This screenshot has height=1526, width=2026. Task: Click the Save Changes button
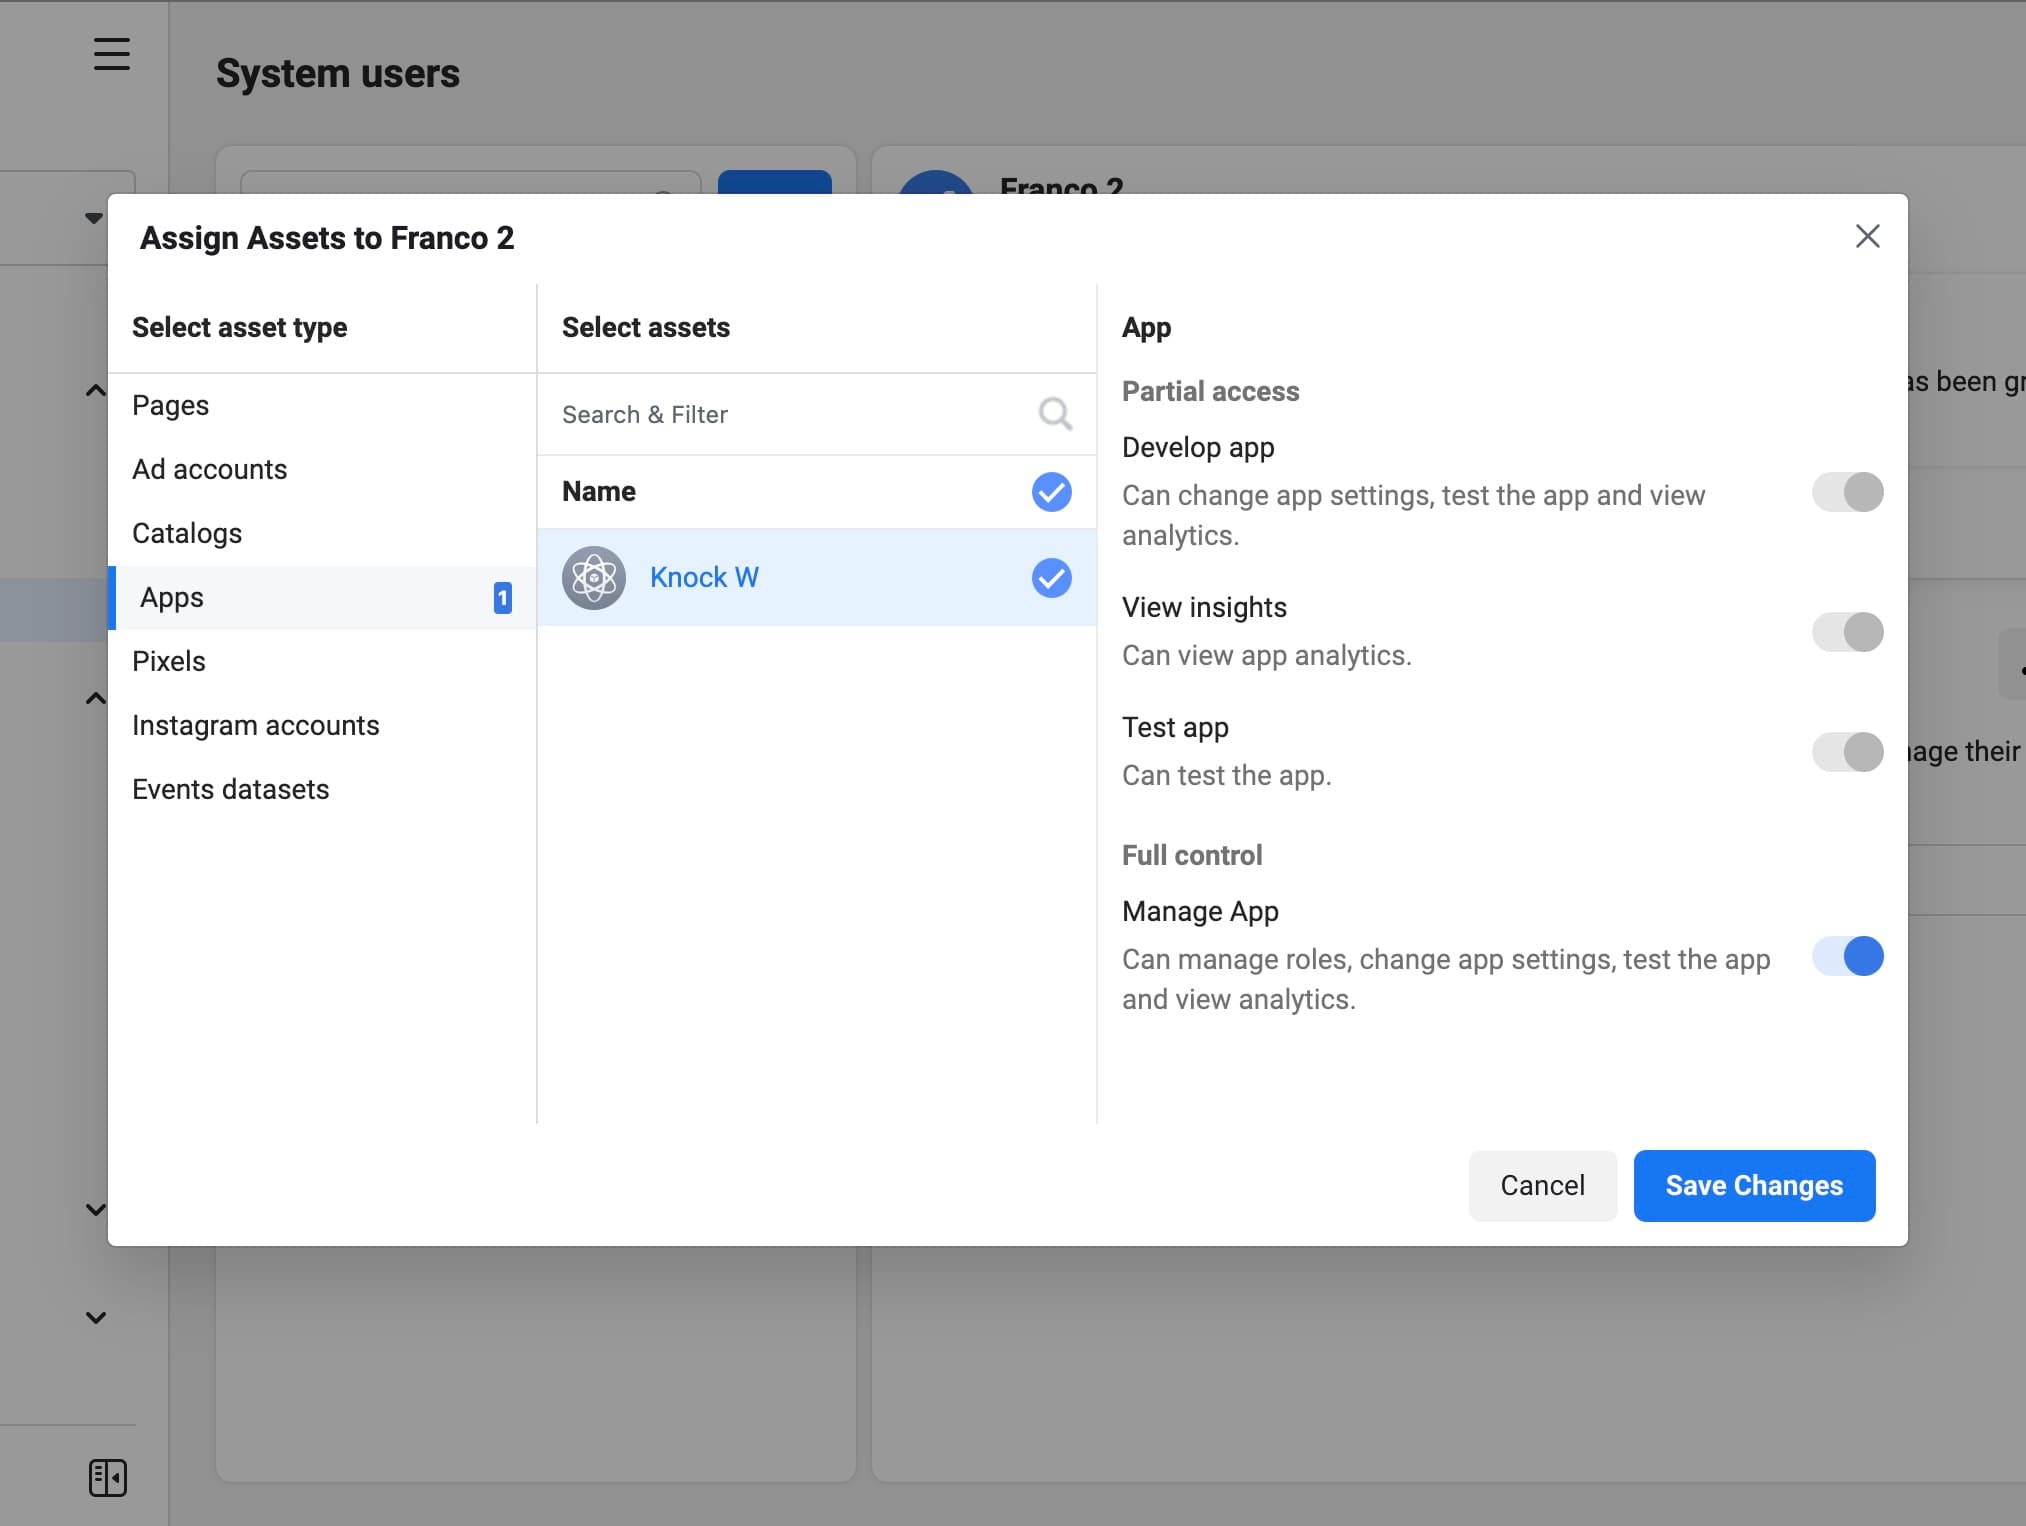pyautogui.click(x=1754, y=1185)
